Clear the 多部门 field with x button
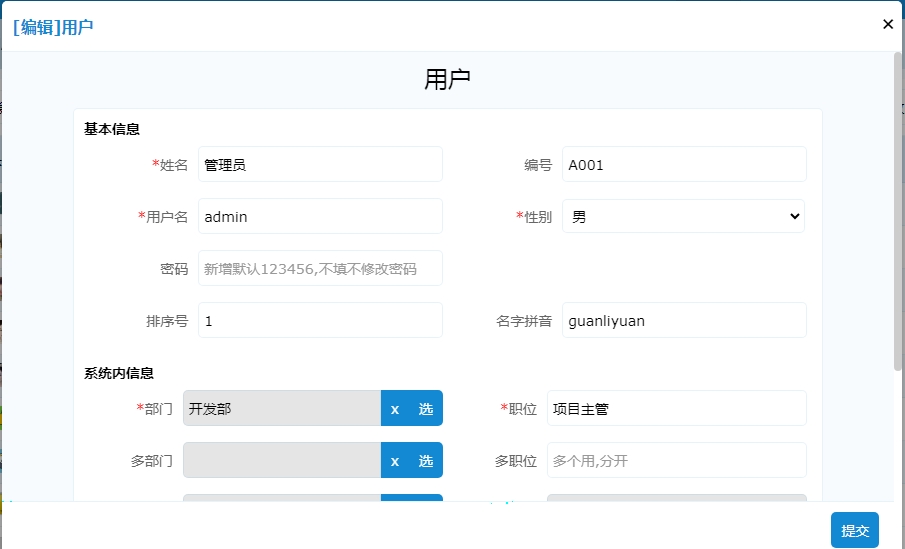The height and width of the screenshot is (549, 905). 395,461
